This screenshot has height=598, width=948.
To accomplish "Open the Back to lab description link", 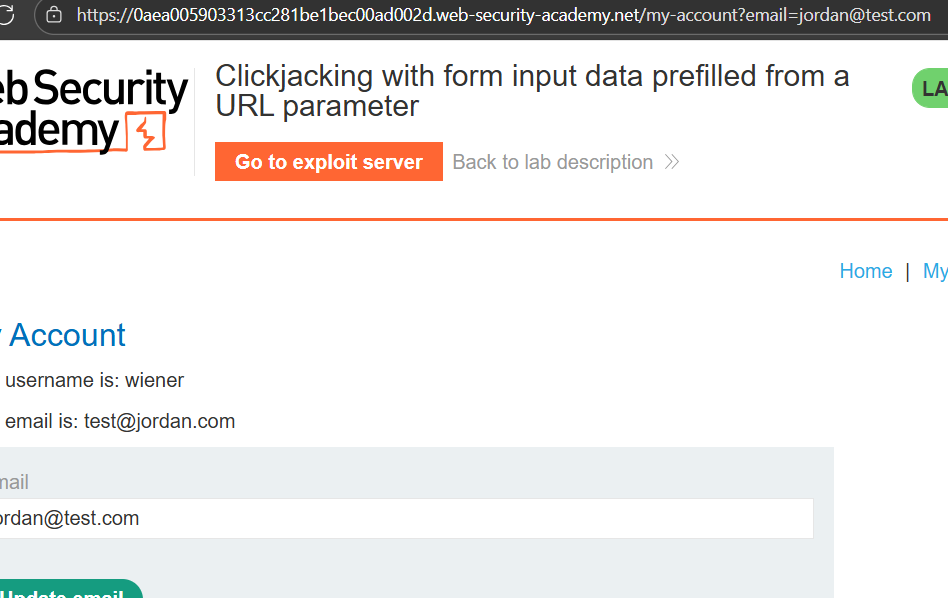I will tap(552, 162).
